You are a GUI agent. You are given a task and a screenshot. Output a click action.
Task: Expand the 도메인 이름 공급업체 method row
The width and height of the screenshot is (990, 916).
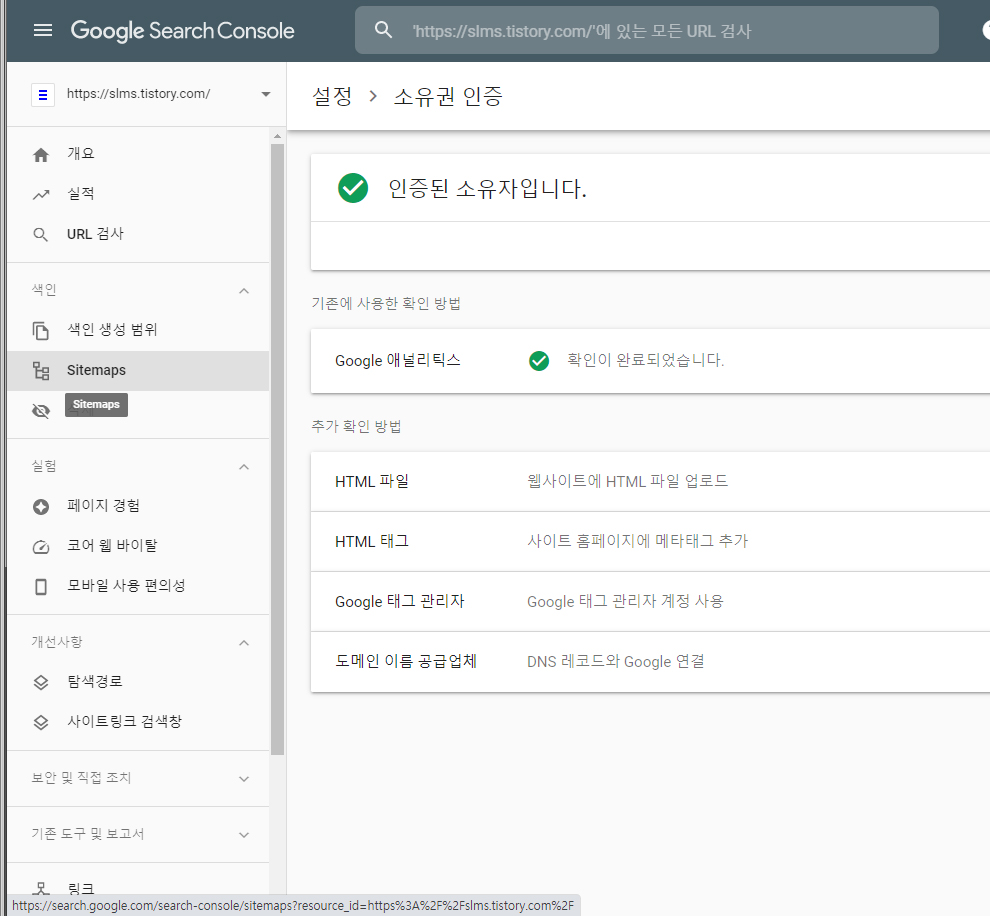[650, 662]
